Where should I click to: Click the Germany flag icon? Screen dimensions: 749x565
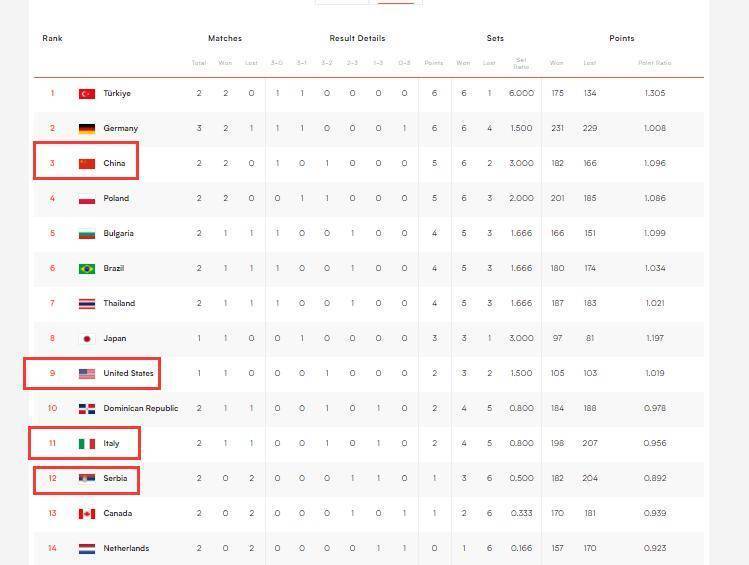click(x=87, y=128)
